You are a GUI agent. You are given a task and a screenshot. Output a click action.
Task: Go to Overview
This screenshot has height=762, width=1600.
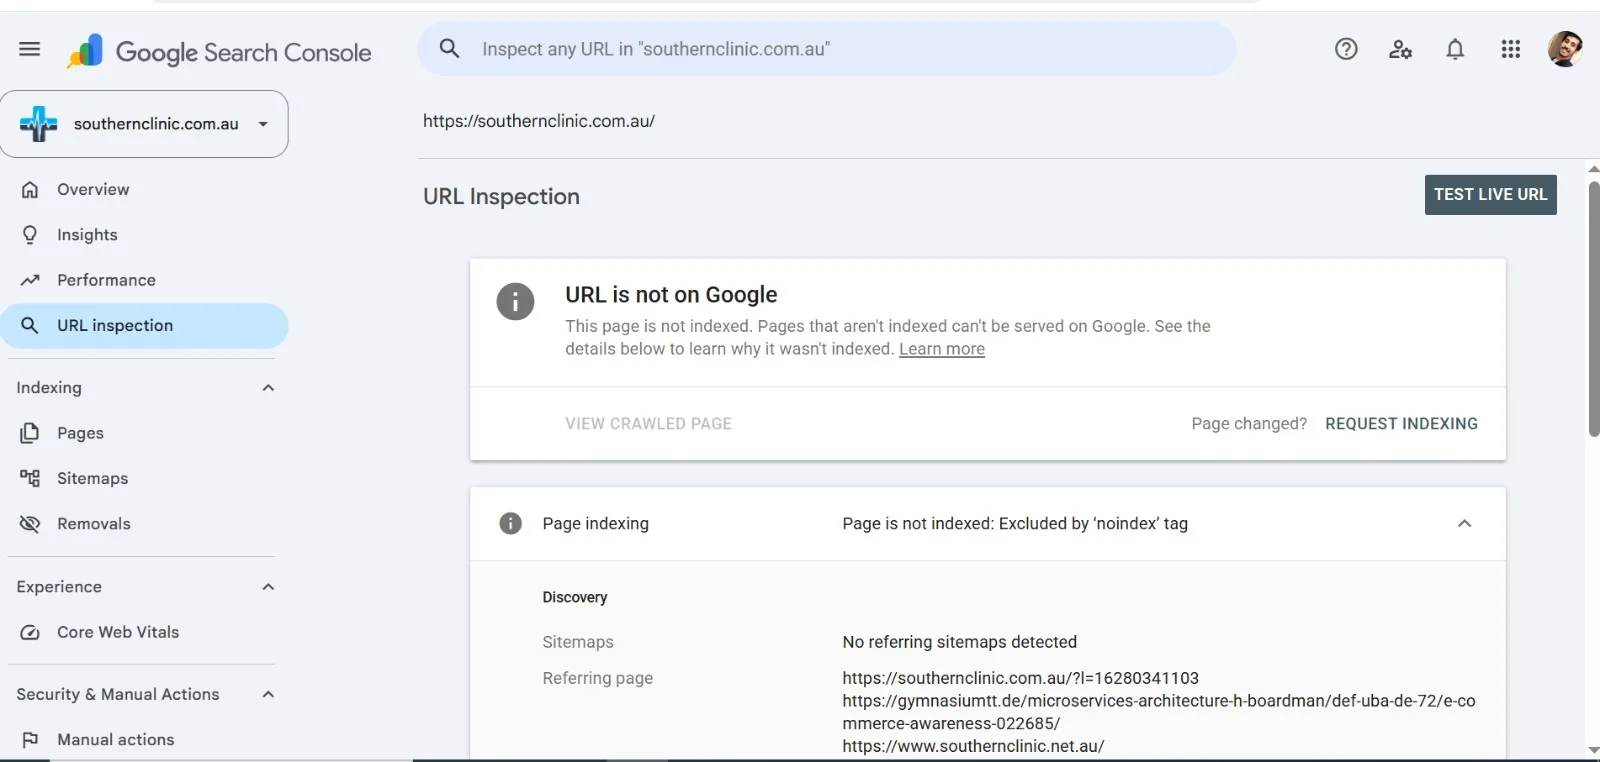144,189
